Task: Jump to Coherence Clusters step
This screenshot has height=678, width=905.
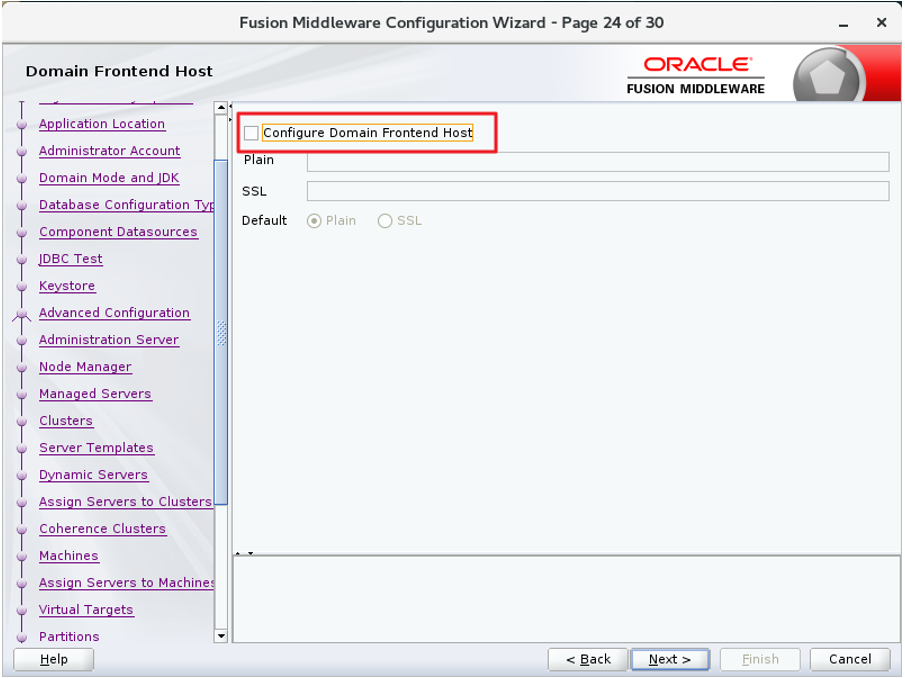Action: 103,529
